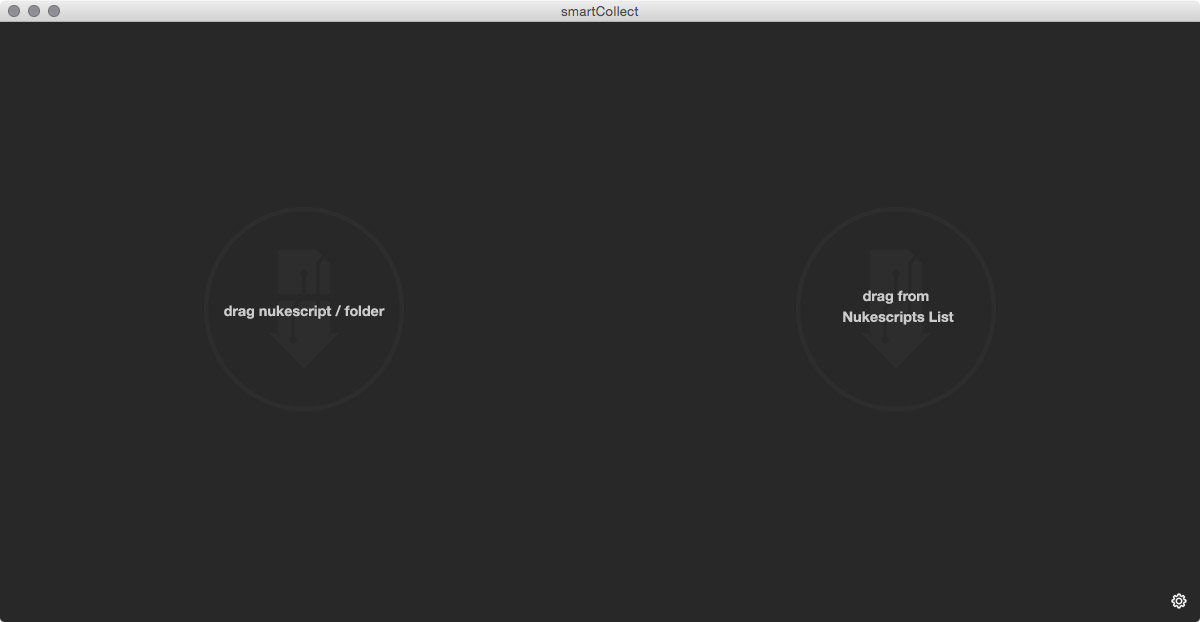
Task: Click the empty area between both drop zones
Action: pos(600,310)
